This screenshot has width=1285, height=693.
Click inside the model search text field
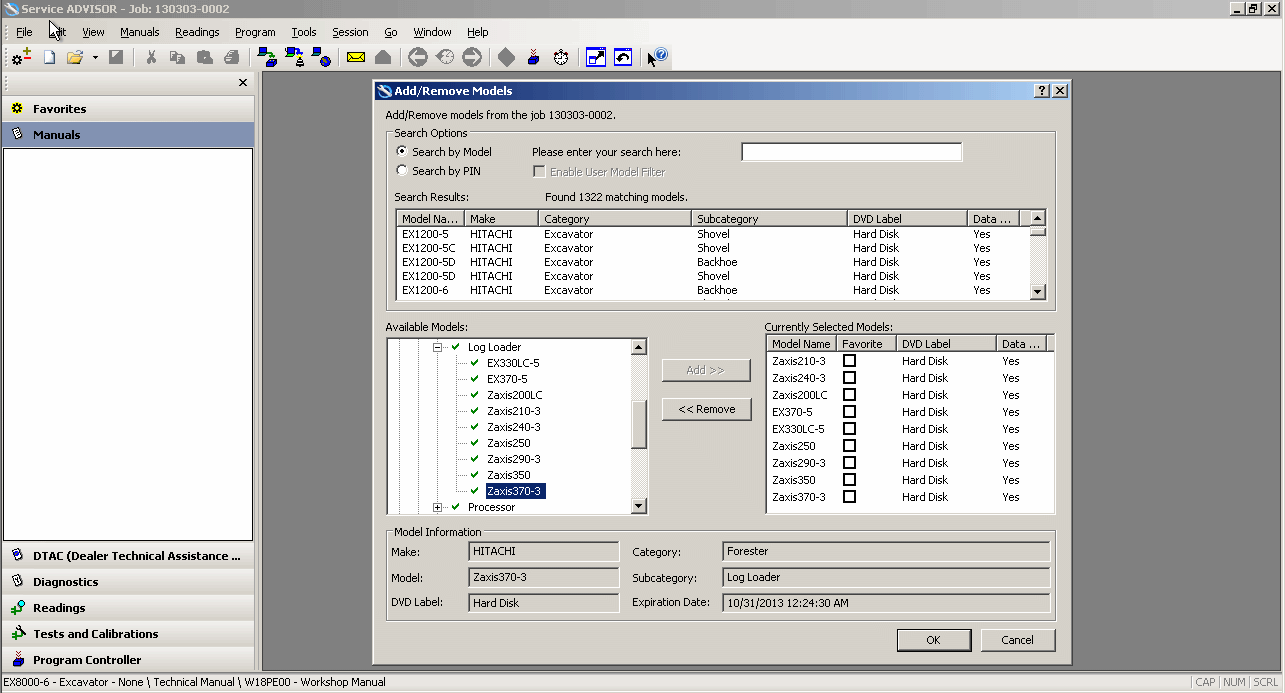pyautogui.click(x=851, y=151)
